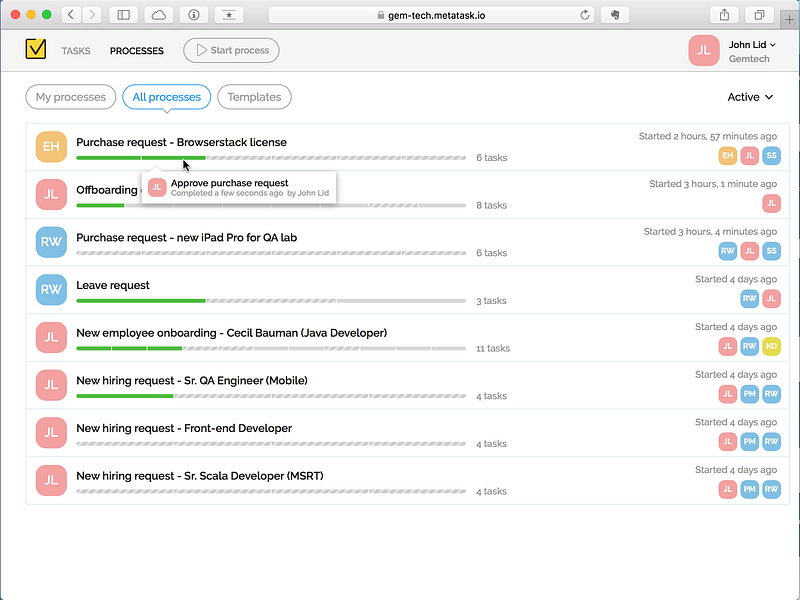Click RW avatar on Leave request row

[51, 289]
